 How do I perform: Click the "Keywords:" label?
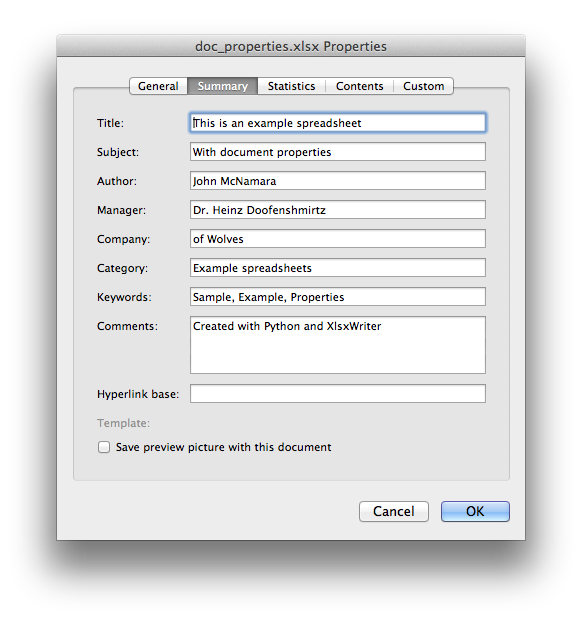tap(124, 297)
